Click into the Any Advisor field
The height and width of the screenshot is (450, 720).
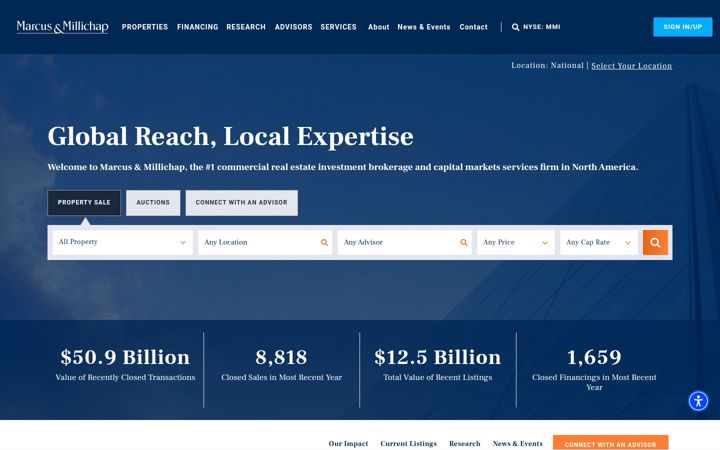(405, 242)
